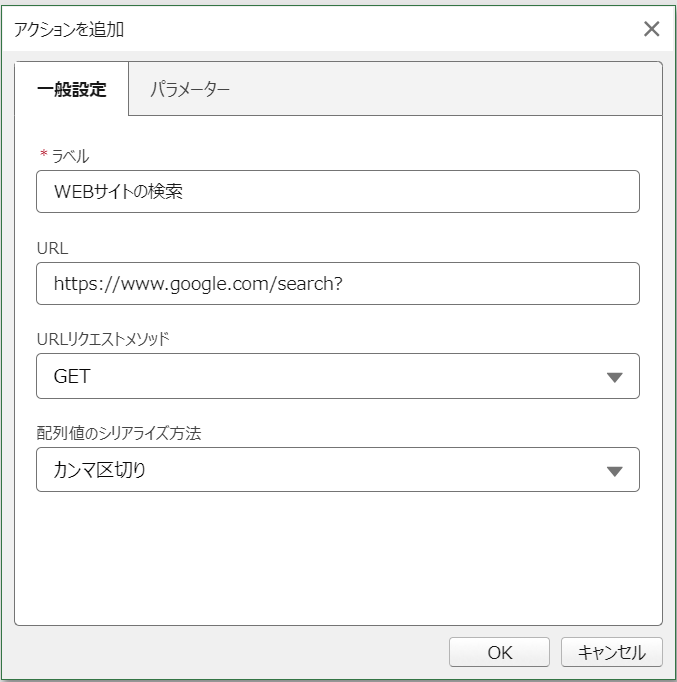Screen dimensions: 677x682
Task: Click the 配列値のシリアライズ方法 caption text
Action: click(x=119, y=433)
